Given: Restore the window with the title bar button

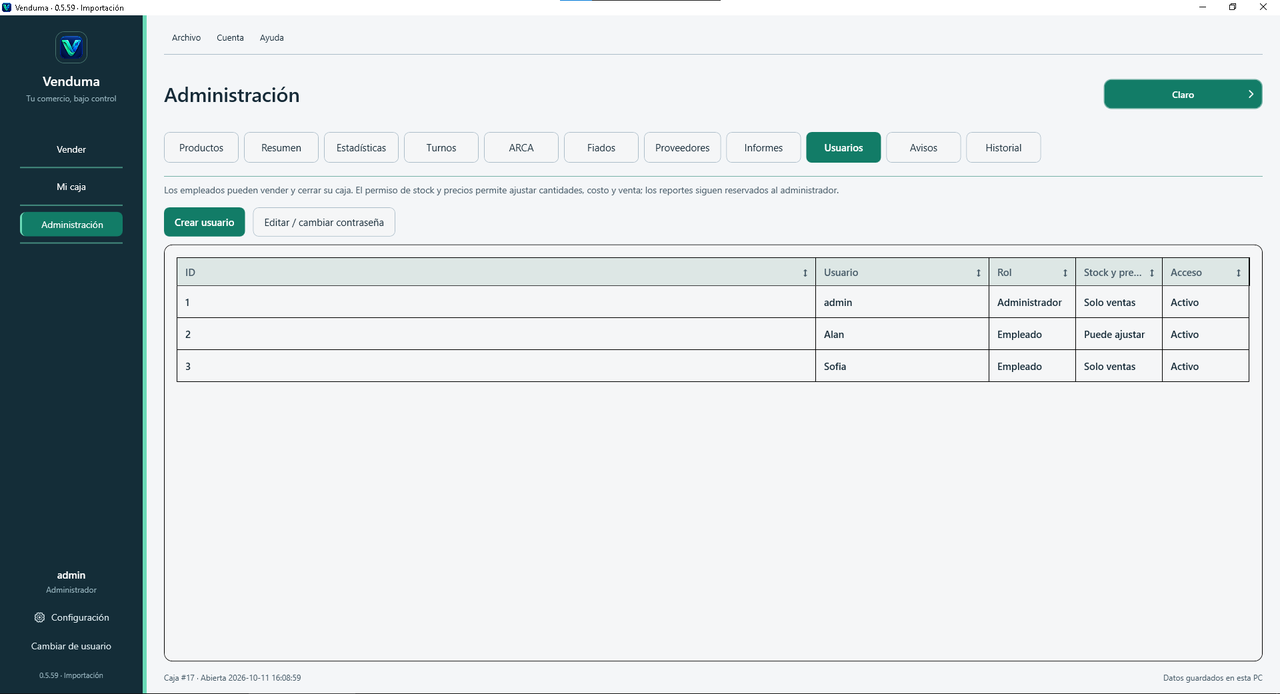Looking at the screenshot, I should pyautogui.click(x=1232, y=7).
